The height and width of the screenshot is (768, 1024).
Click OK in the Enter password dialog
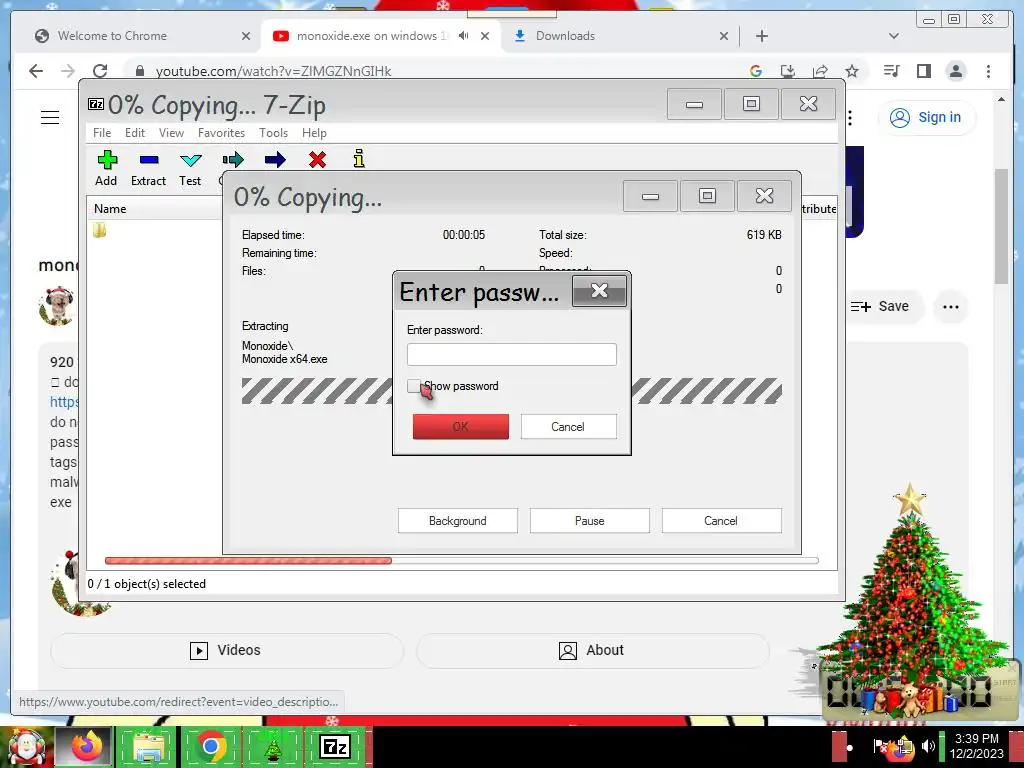(460, 426)
